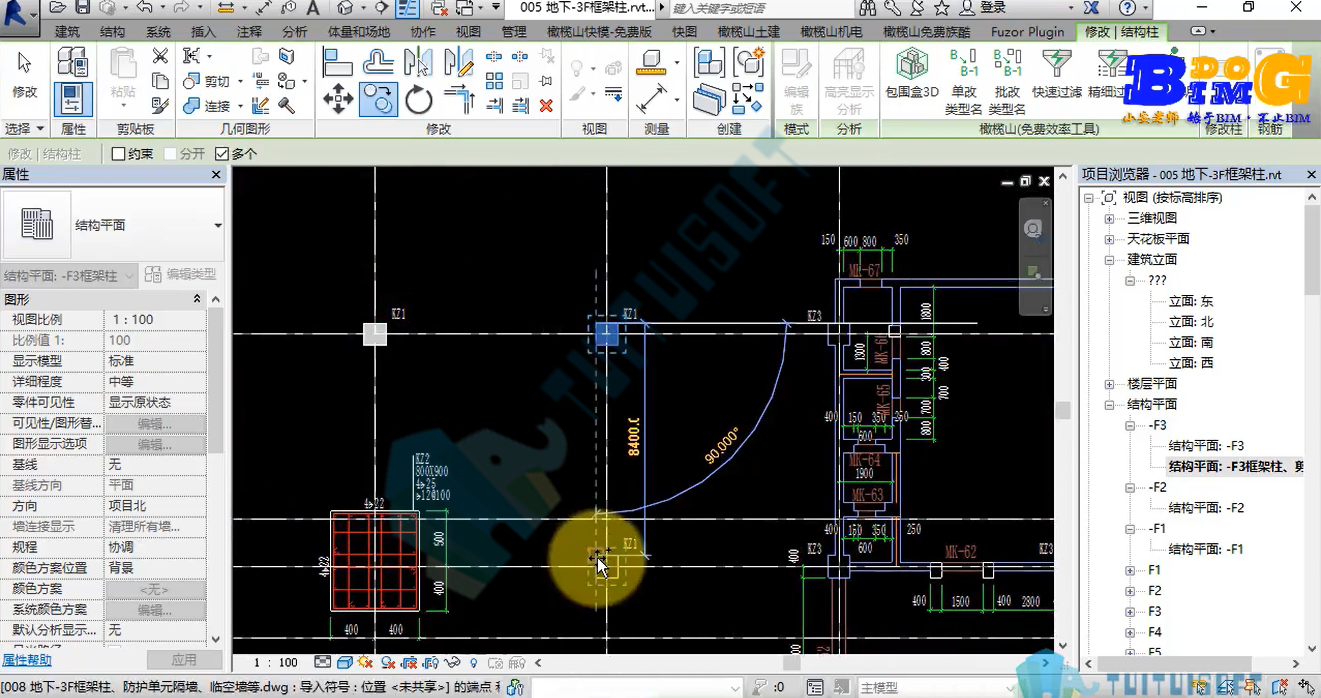Click the Mirror - Draw Axis icon

click(x=459, y=62)
